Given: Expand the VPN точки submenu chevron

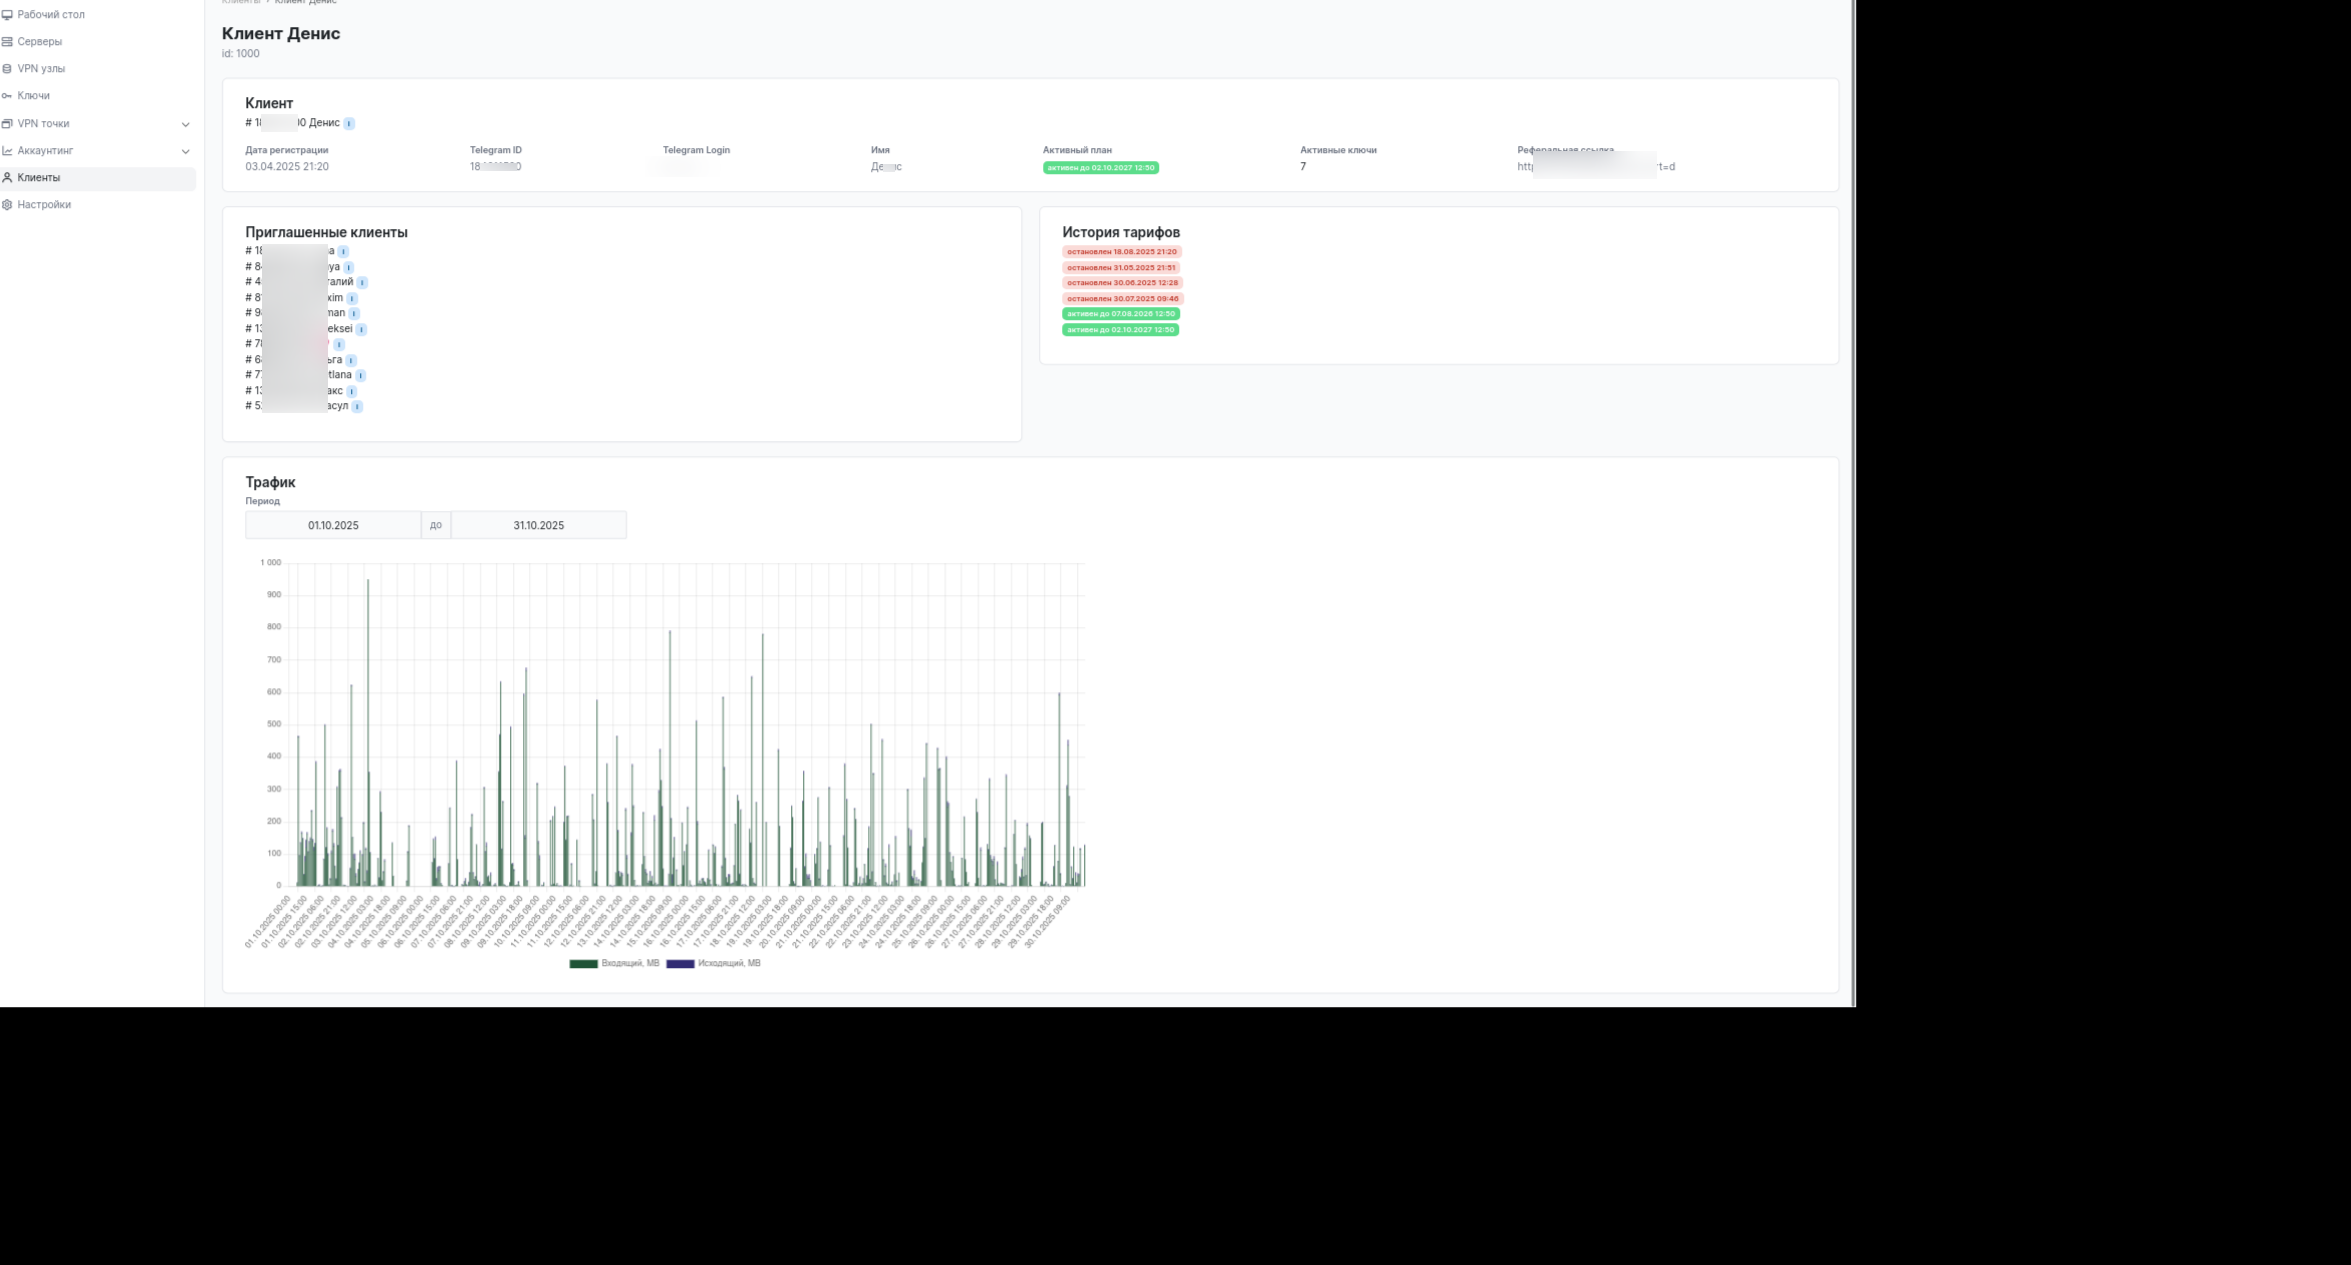Looking at the screenshot, I should [x=185, y=124].
